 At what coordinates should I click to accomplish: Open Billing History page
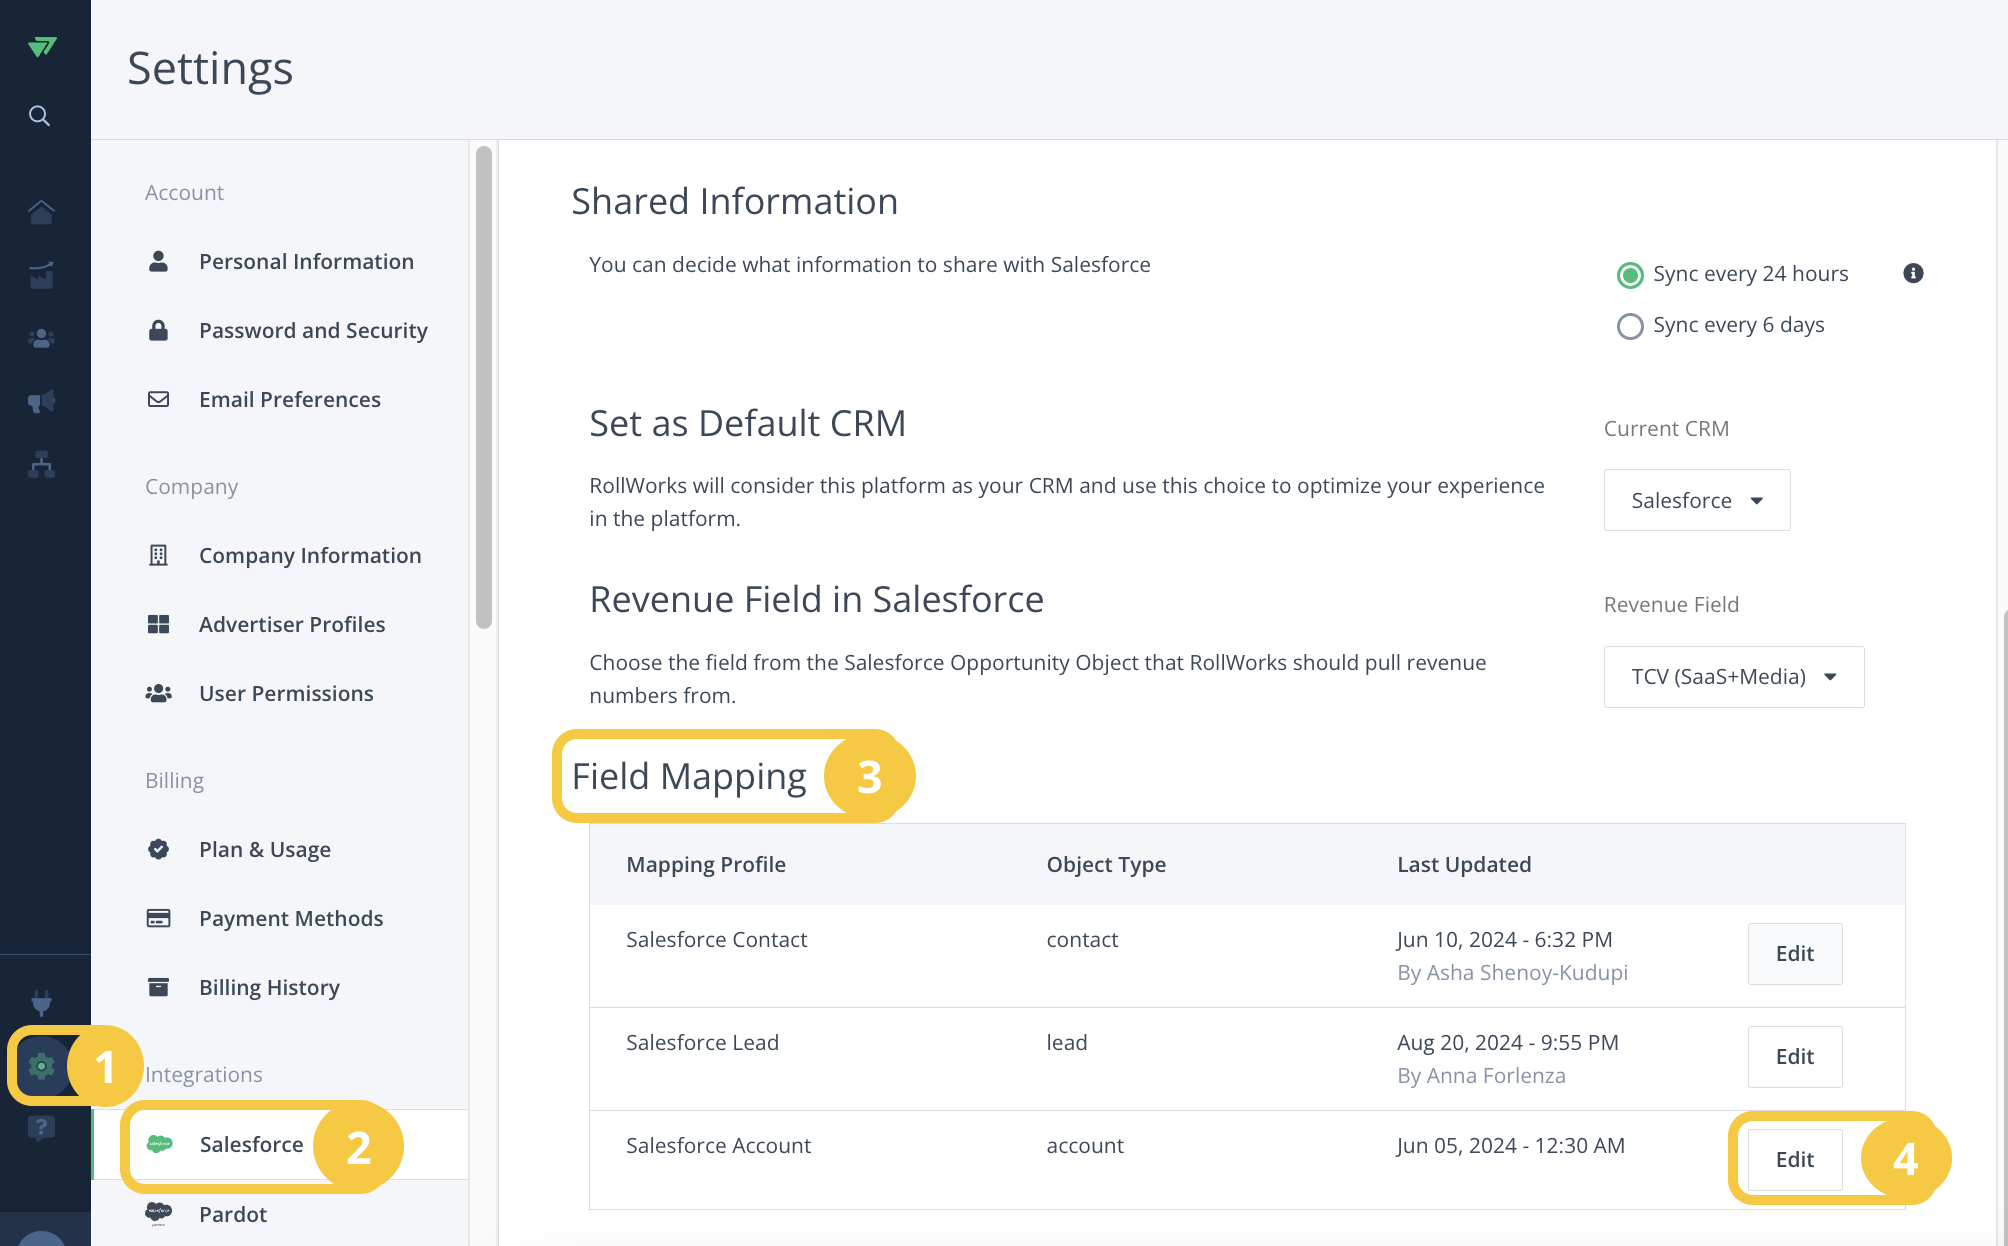point(269,987)
